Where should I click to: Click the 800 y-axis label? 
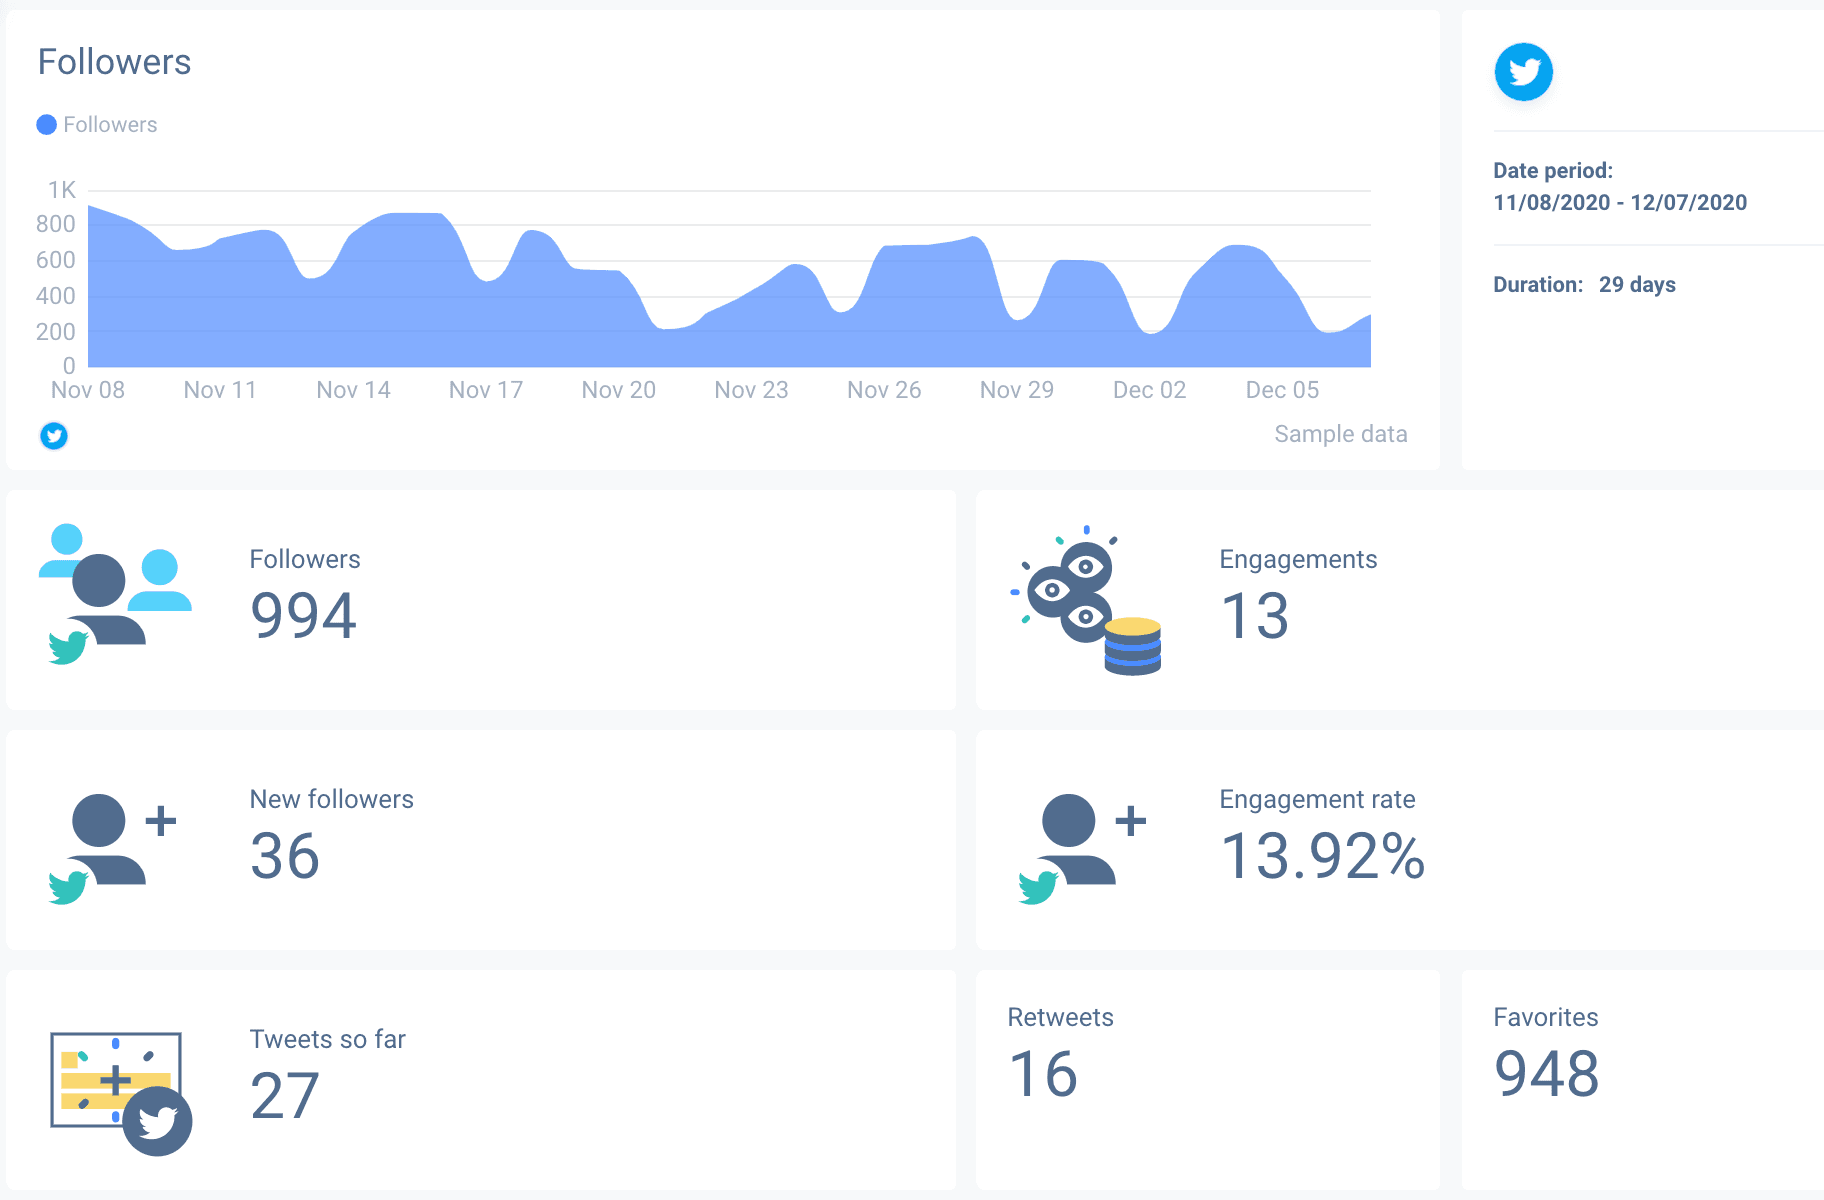coord(56,224)
